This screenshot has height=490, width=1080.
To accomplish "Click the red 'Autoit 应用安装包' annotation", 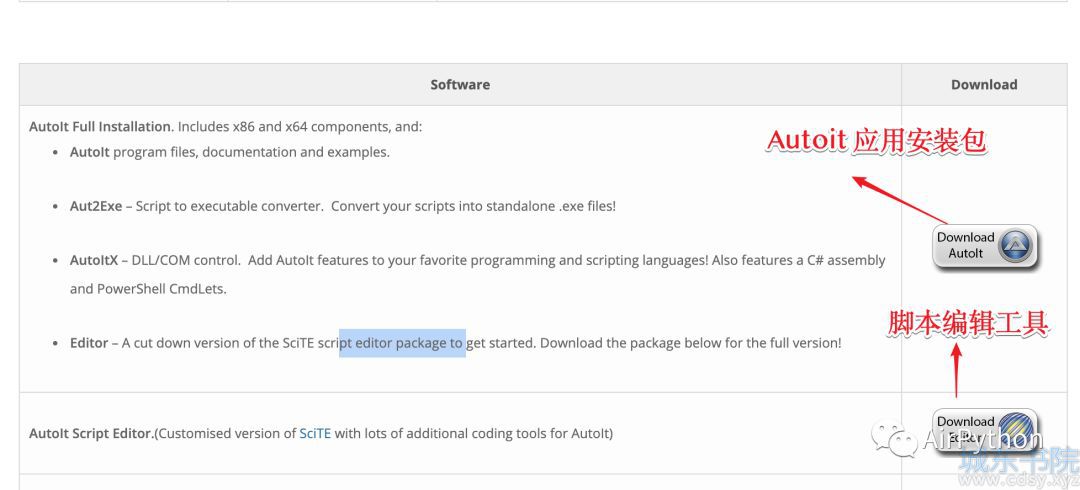I will 878,141.
